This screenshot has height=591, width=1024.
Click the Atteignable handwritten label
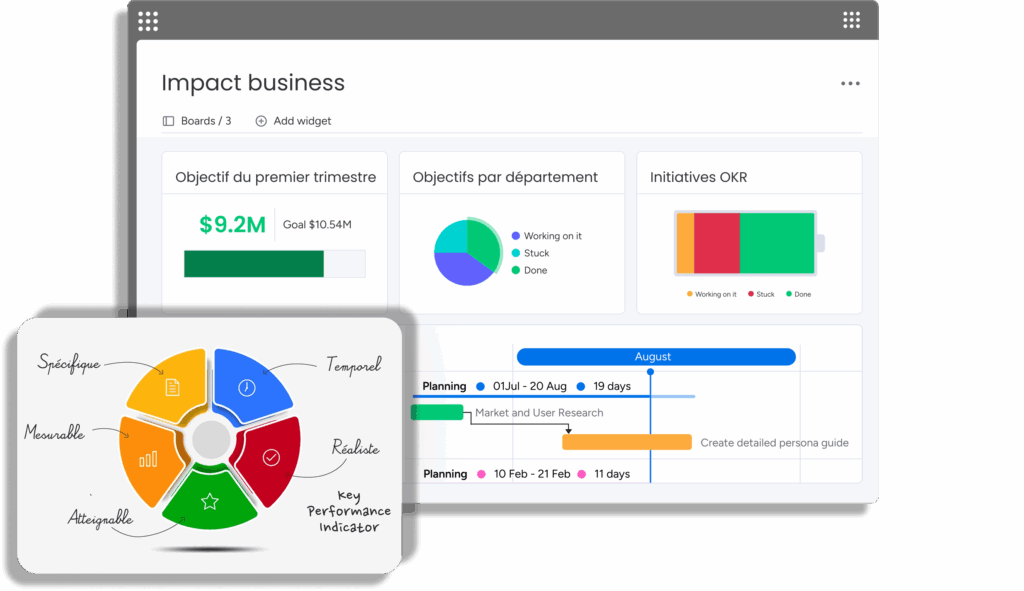tap(101, 519)
